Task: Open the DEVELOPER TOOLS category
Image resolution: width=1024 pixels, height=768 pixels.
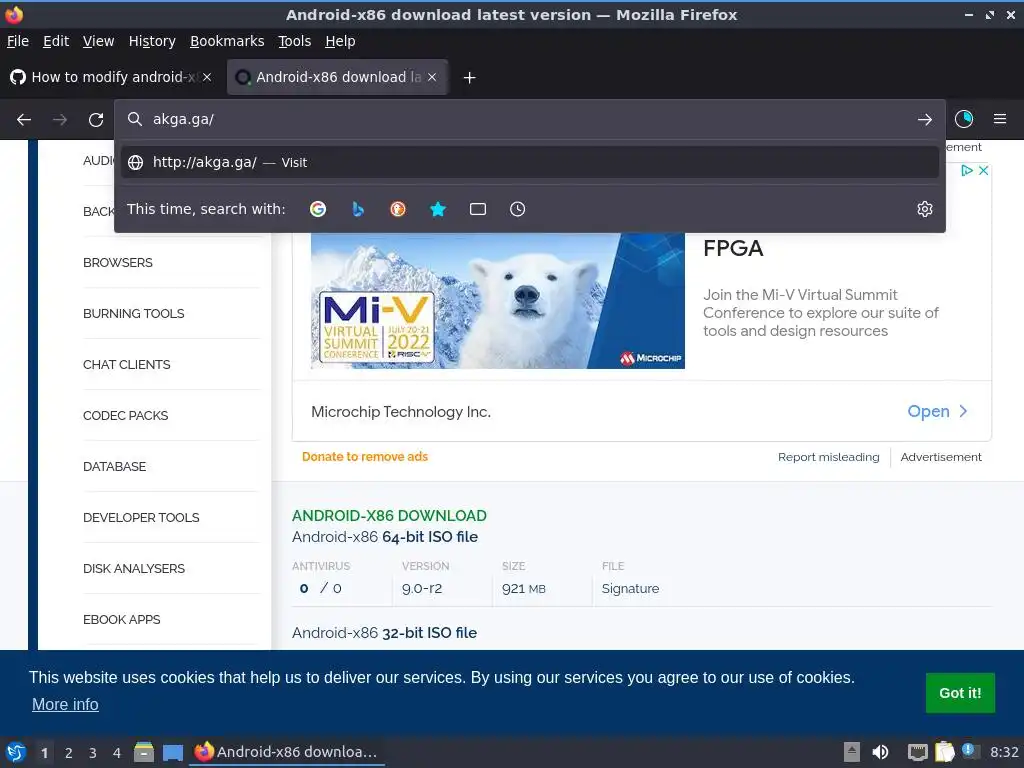Action: [141, 517]
